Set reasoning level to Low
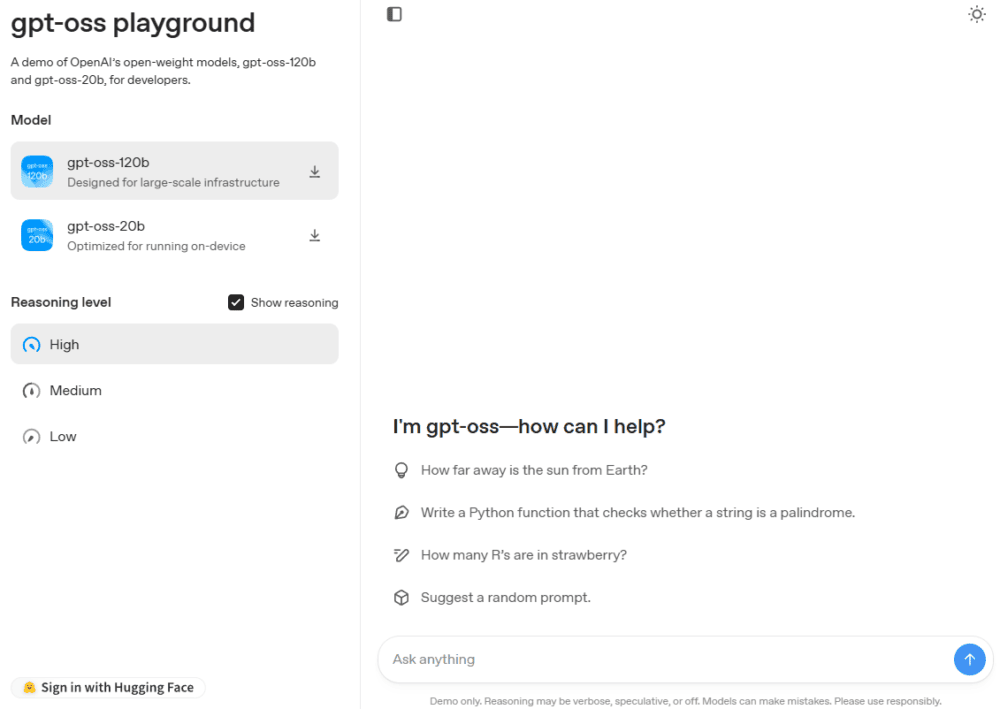 174,436
